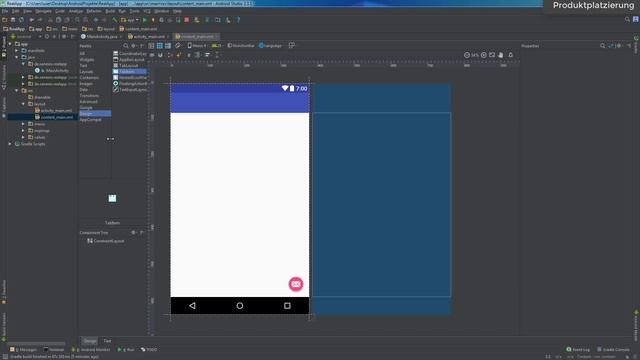Expand the manifests folder in project tree
Viewport: 640px width, 360px height.
click(17, 51)
